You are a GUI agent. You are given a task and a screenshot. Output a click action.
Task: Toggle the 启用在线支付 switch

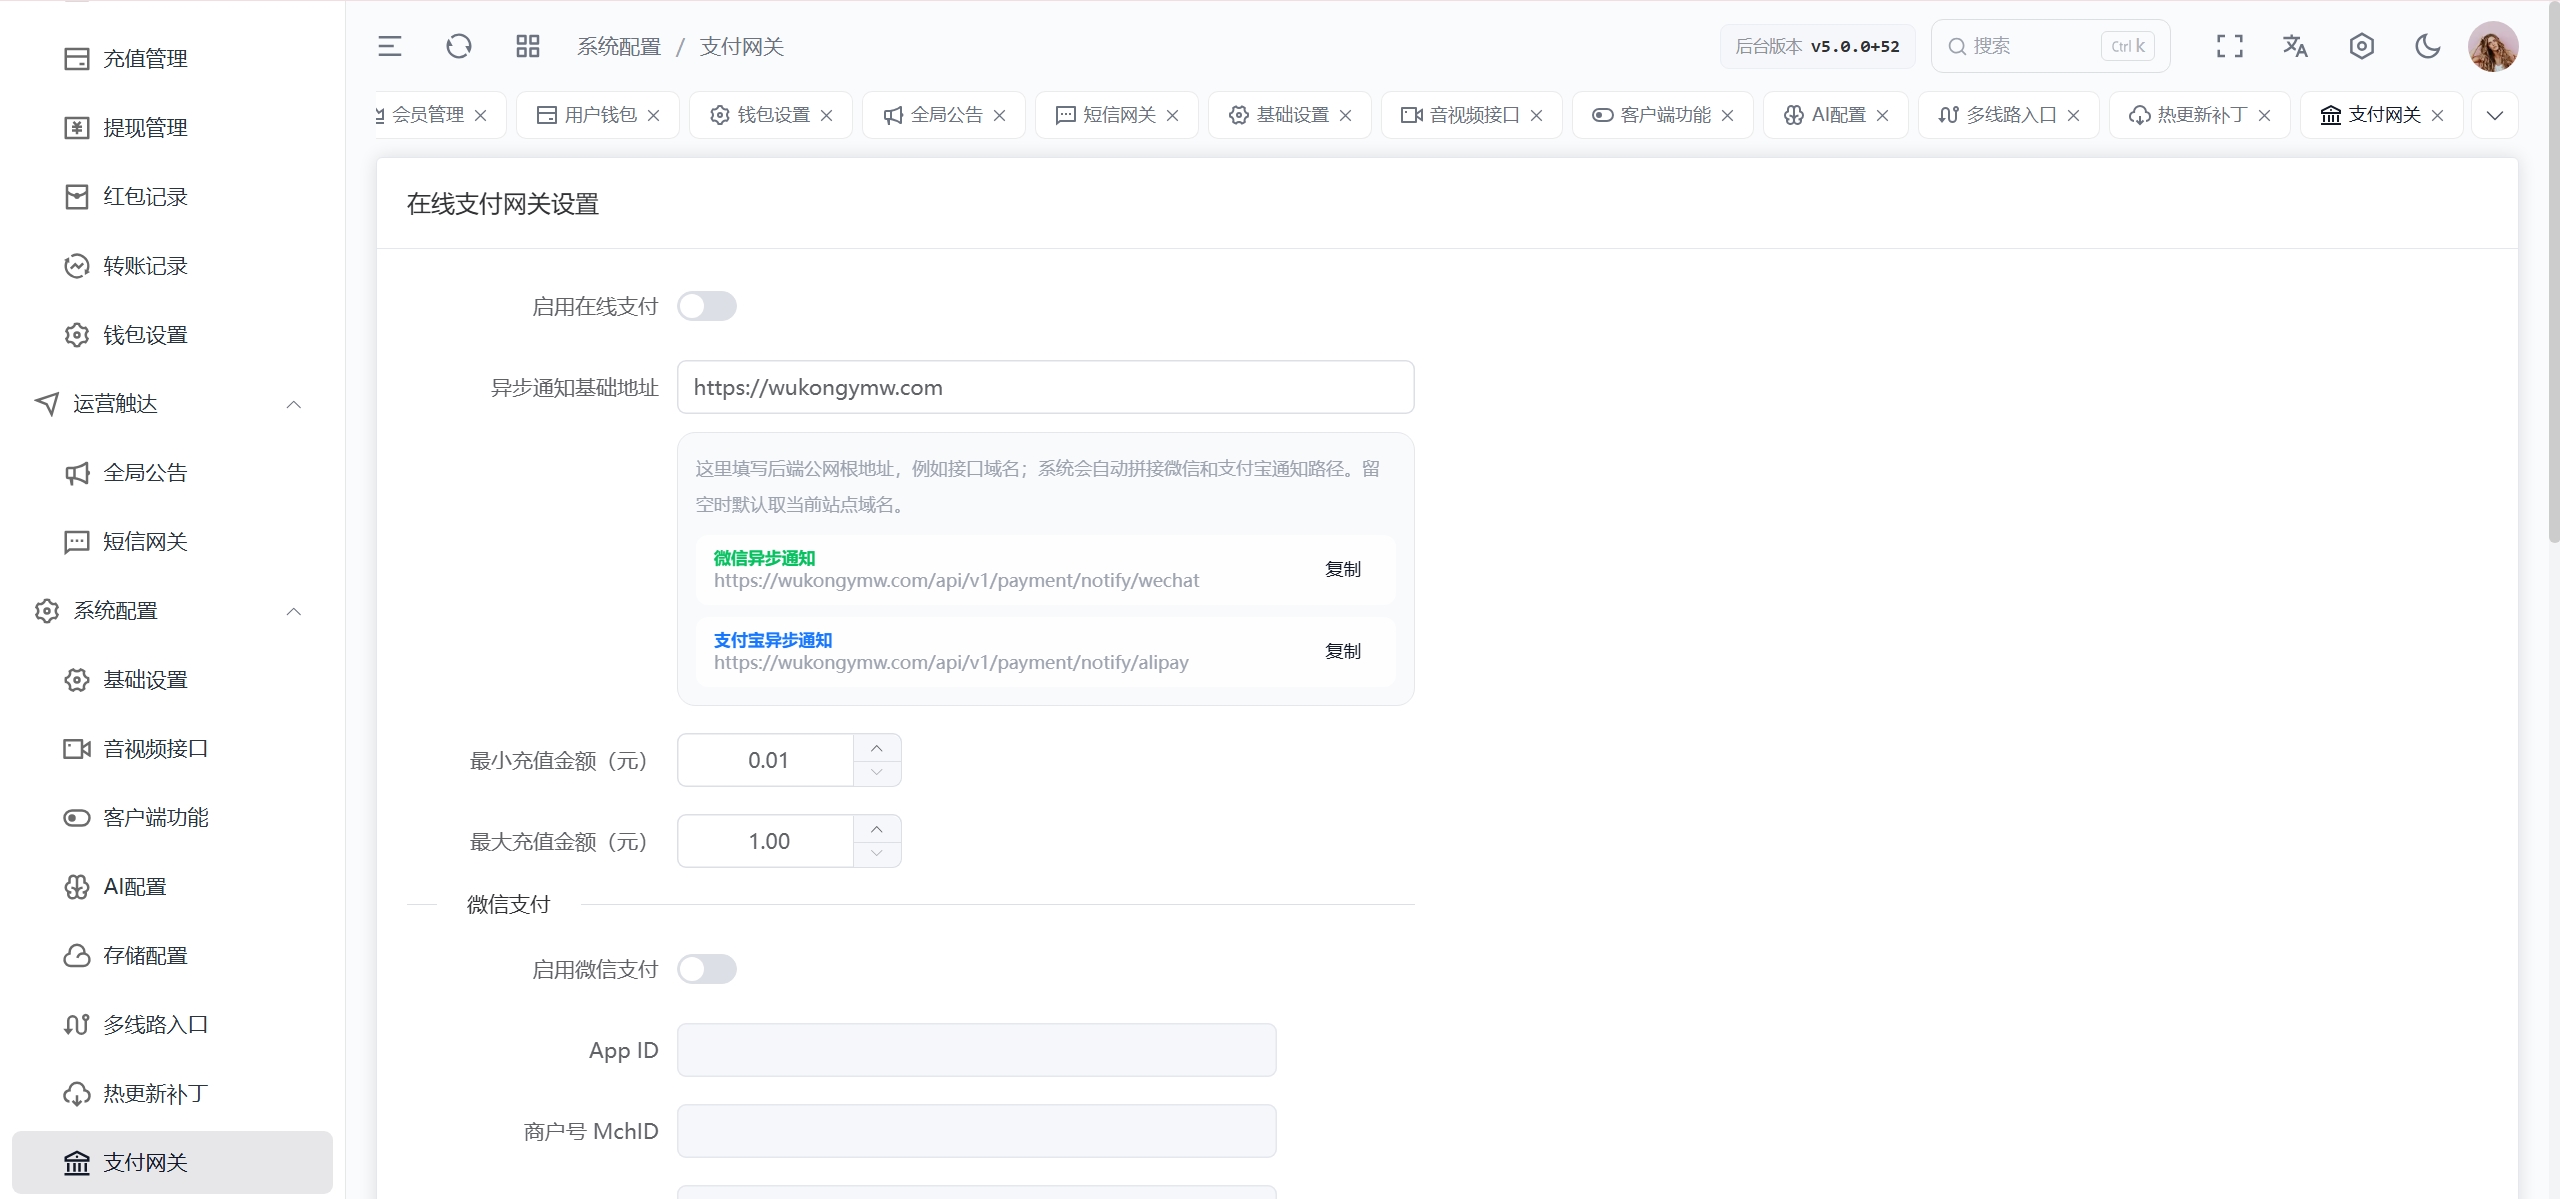[707, 306]
